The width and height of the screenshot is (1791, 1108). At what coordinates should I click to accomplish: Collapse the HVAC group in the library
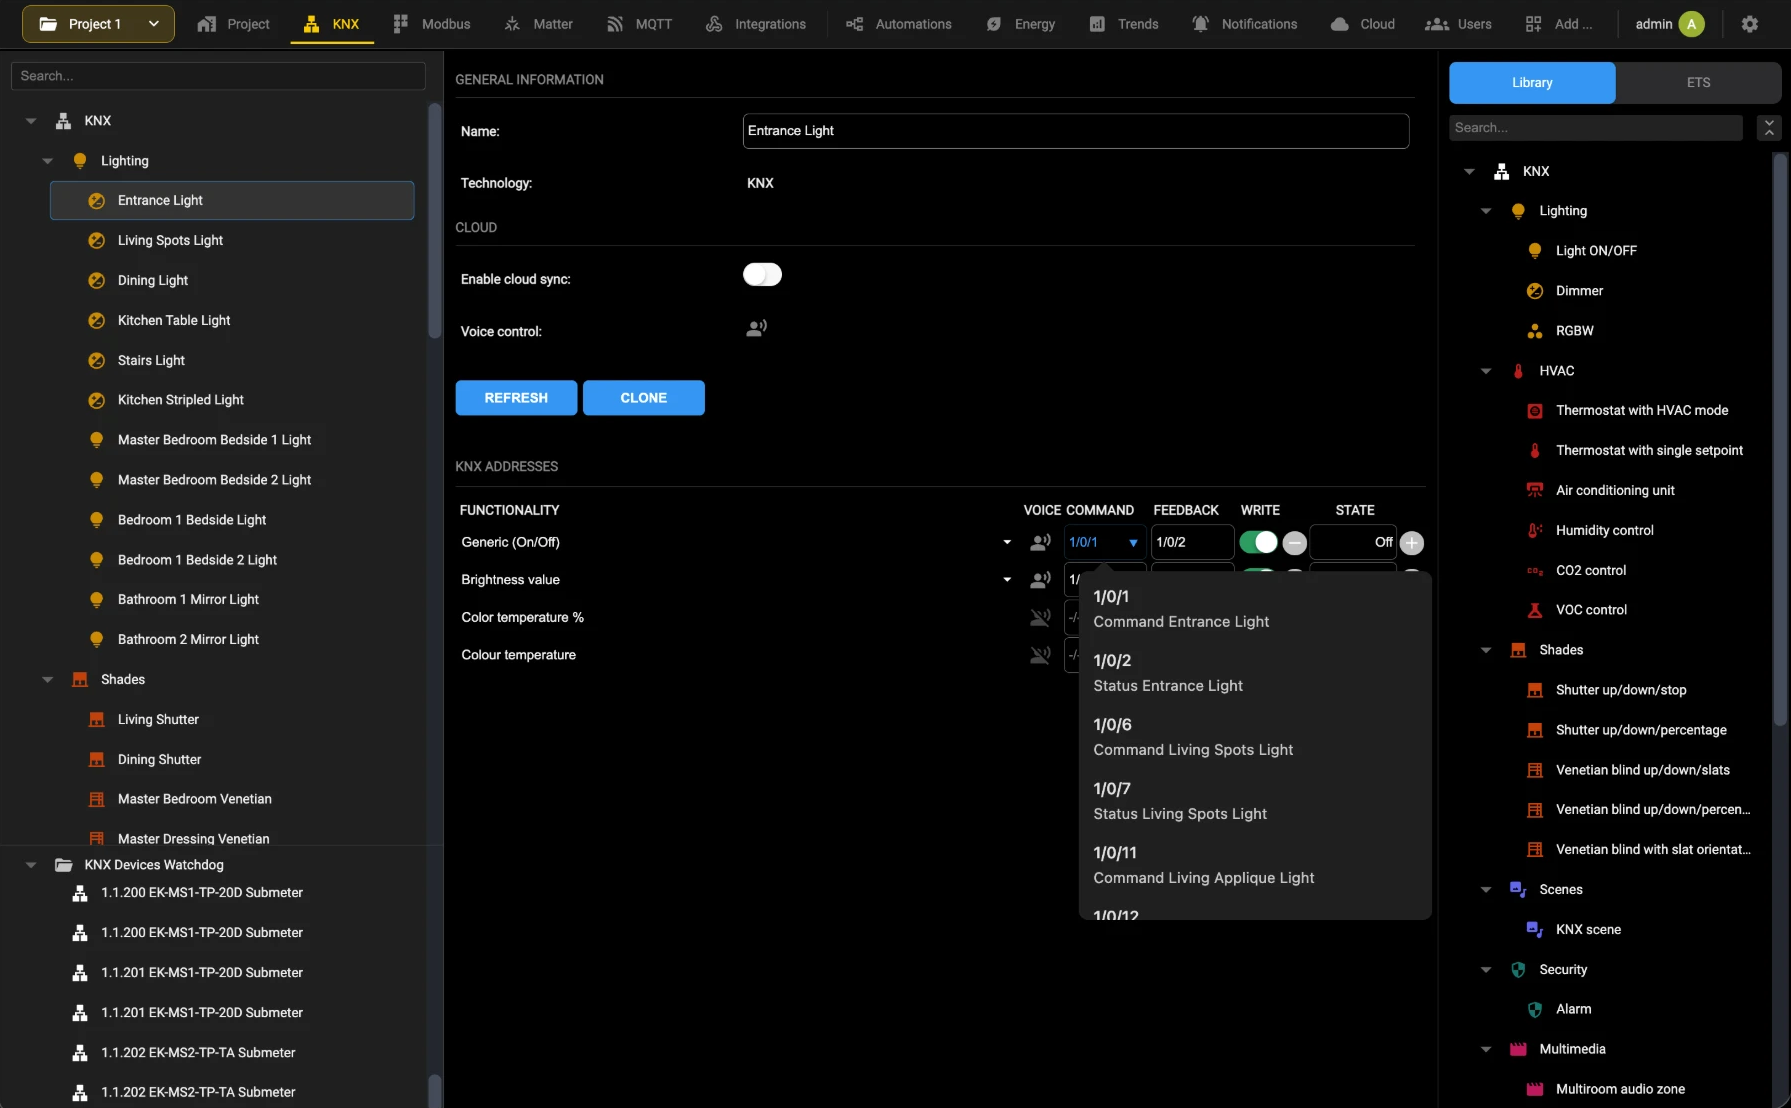point(1486,371)
